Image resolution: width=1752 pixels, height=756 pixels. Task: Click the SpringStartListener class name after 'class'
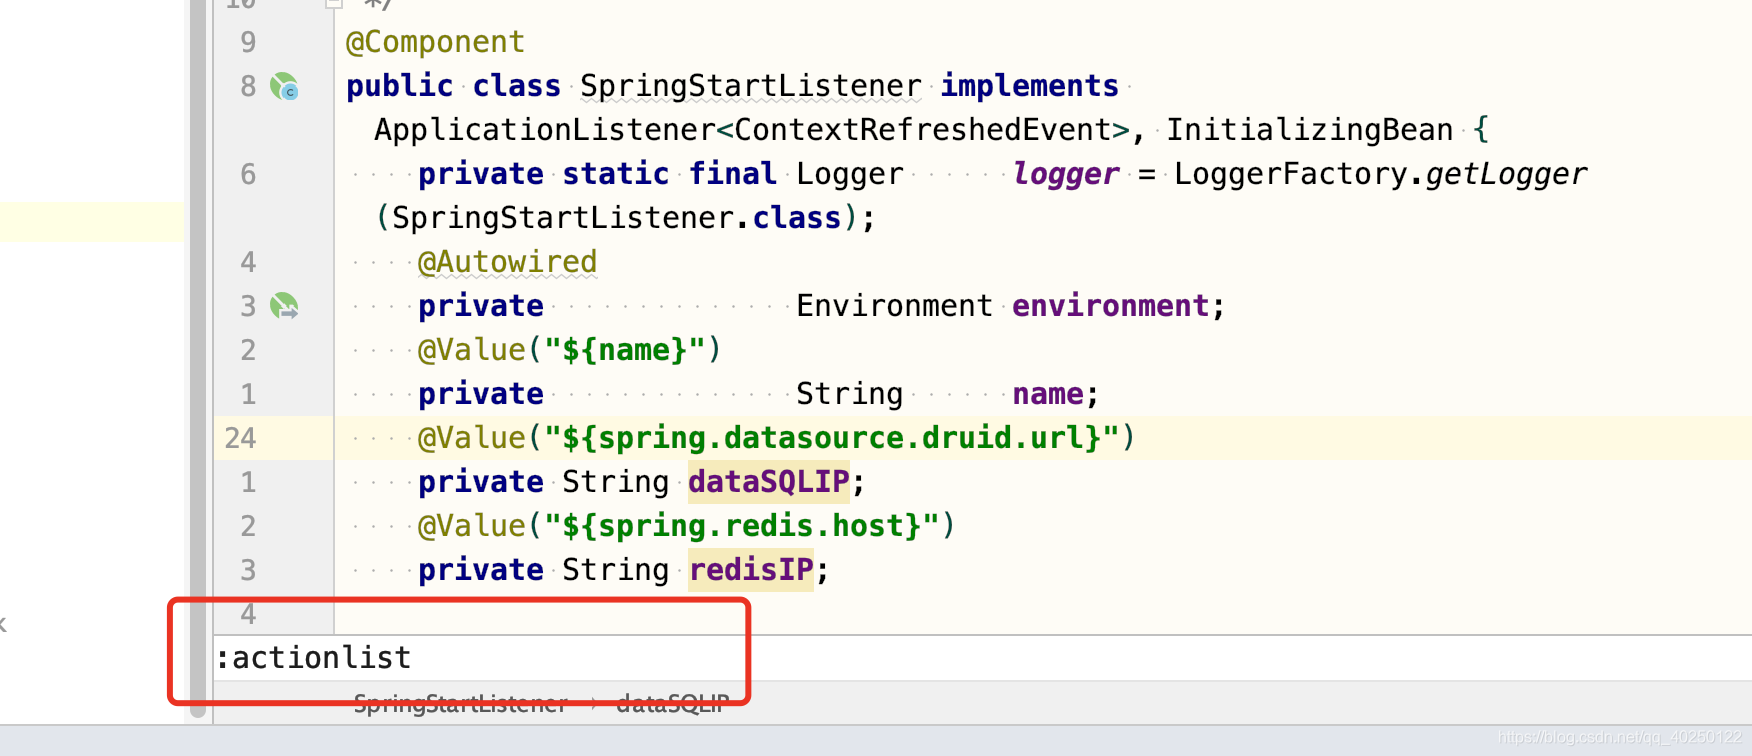point(750,86)
